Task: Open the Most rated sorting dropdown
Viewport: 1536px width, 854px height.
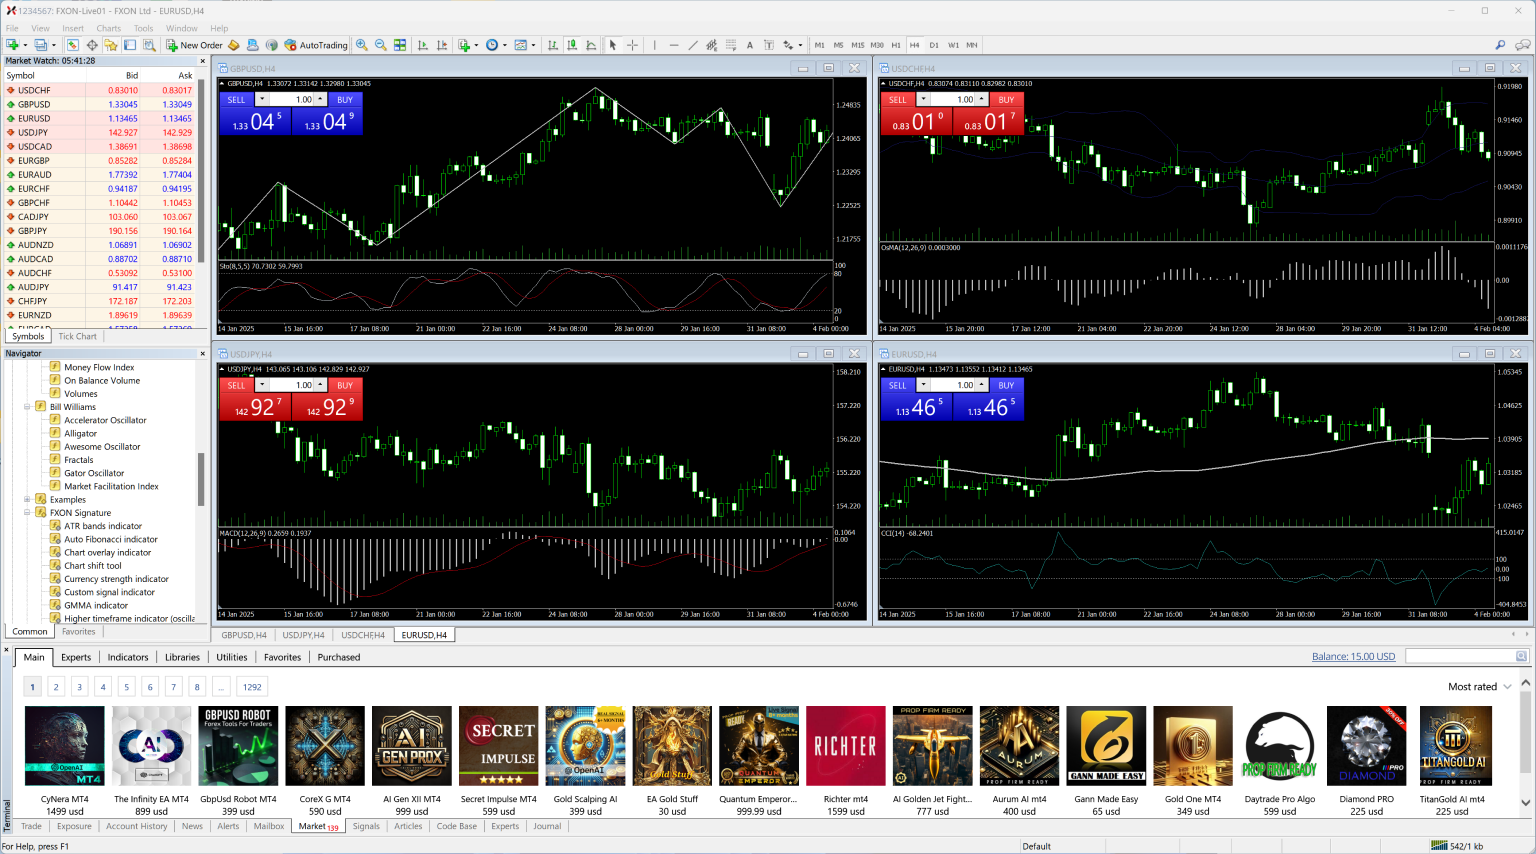Action: tap(1480, 687)
